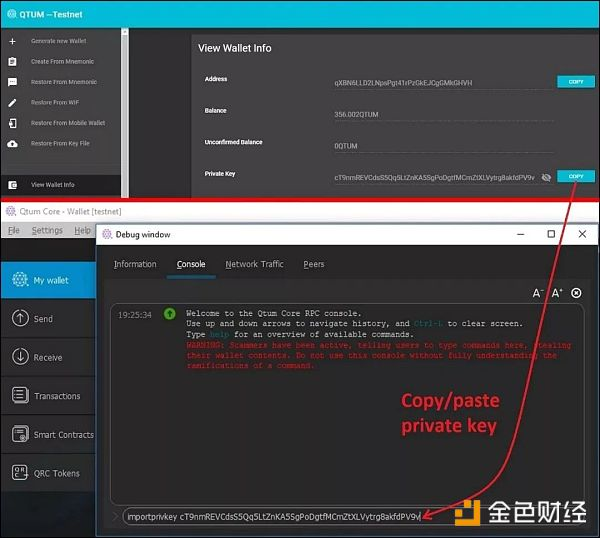Open the Transactions page
This screenshot has height=538, width=600.
48,396
